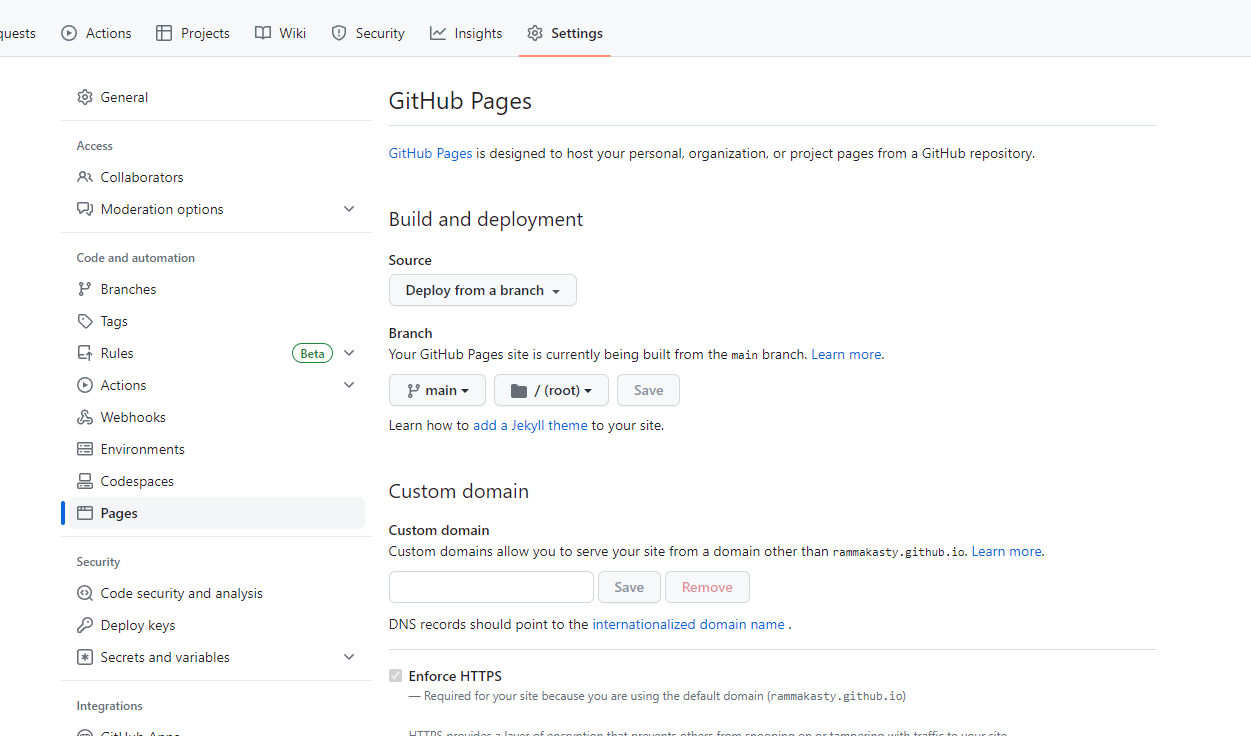The width and height of the screenshot is (1251, 736).
Task: Open the Collaborators sidebar label
Action: [x=142, y=177]
